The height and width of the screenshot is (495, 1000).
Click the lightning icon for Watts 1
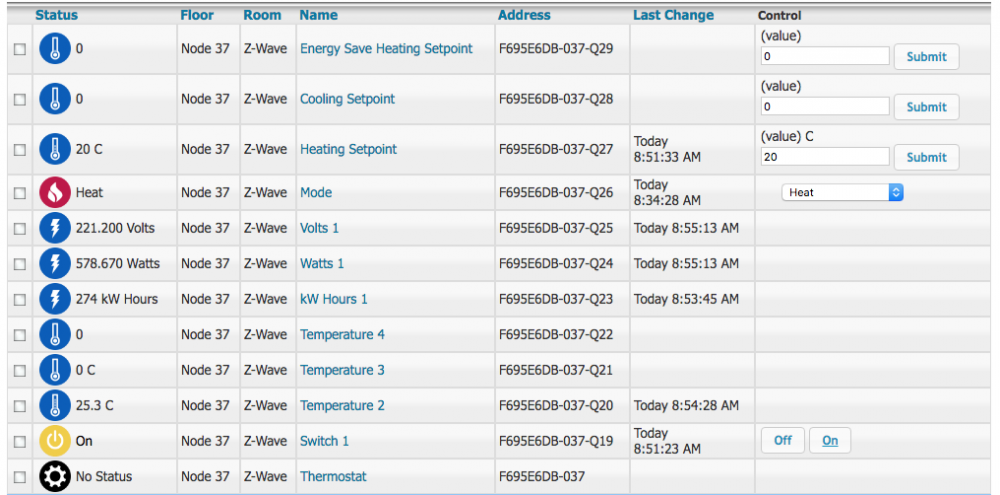coord(55,263)
